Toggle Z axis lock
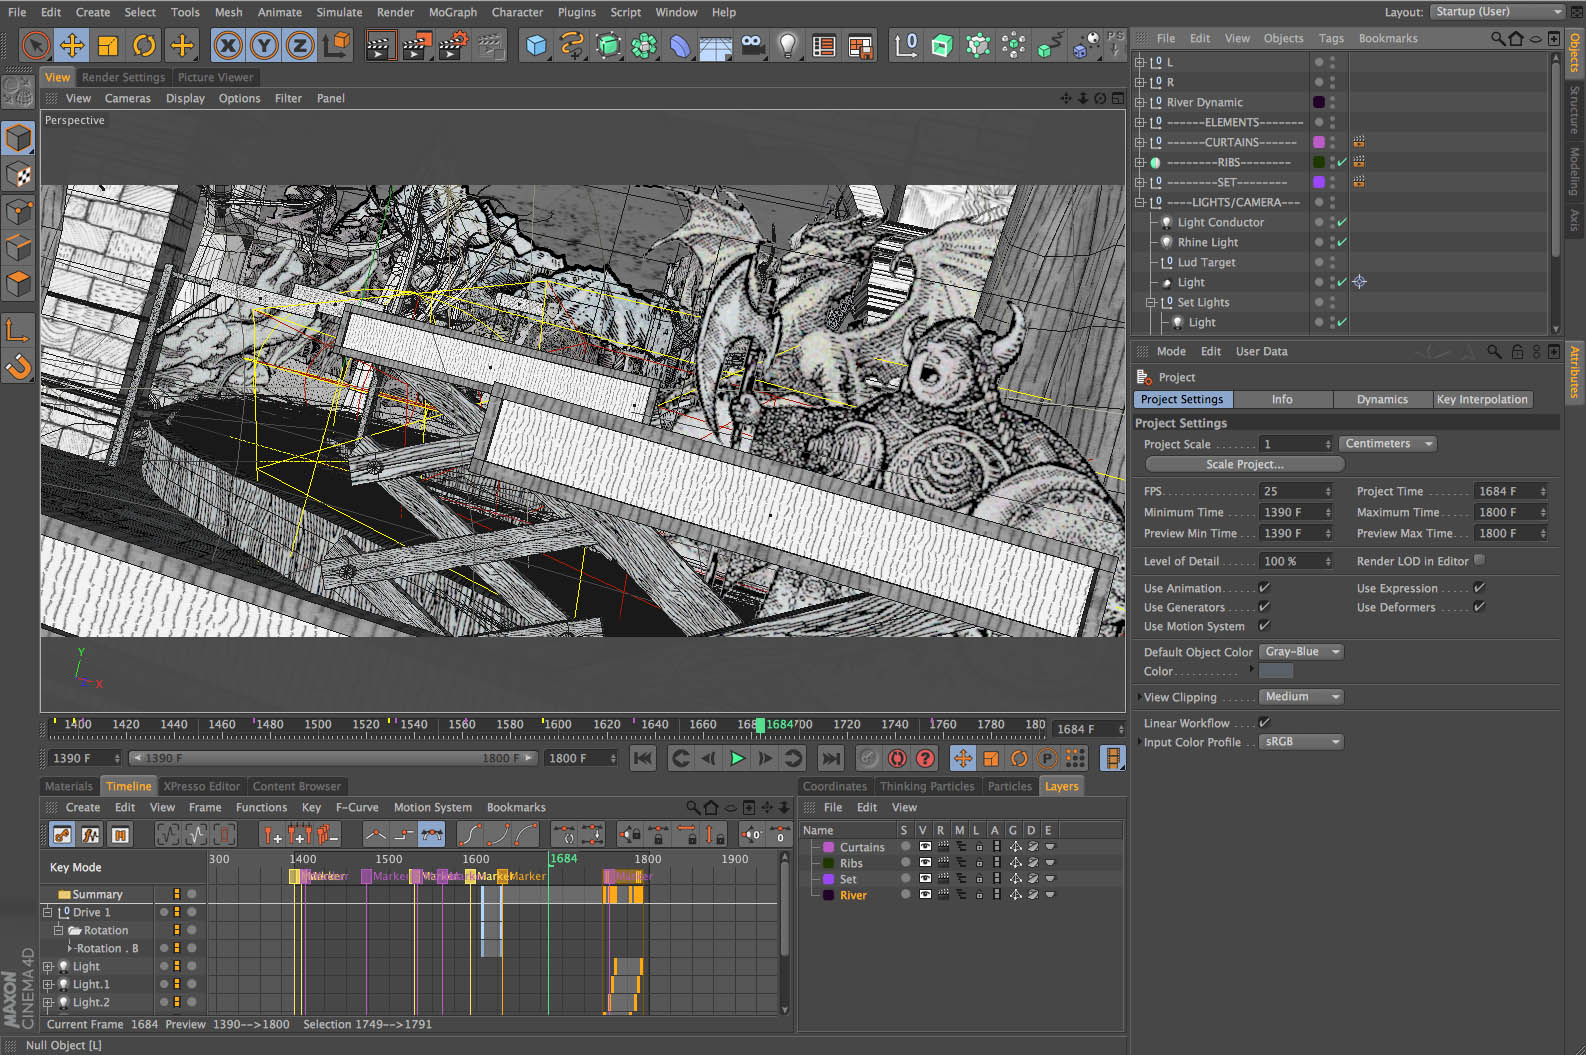 (300, 45)
